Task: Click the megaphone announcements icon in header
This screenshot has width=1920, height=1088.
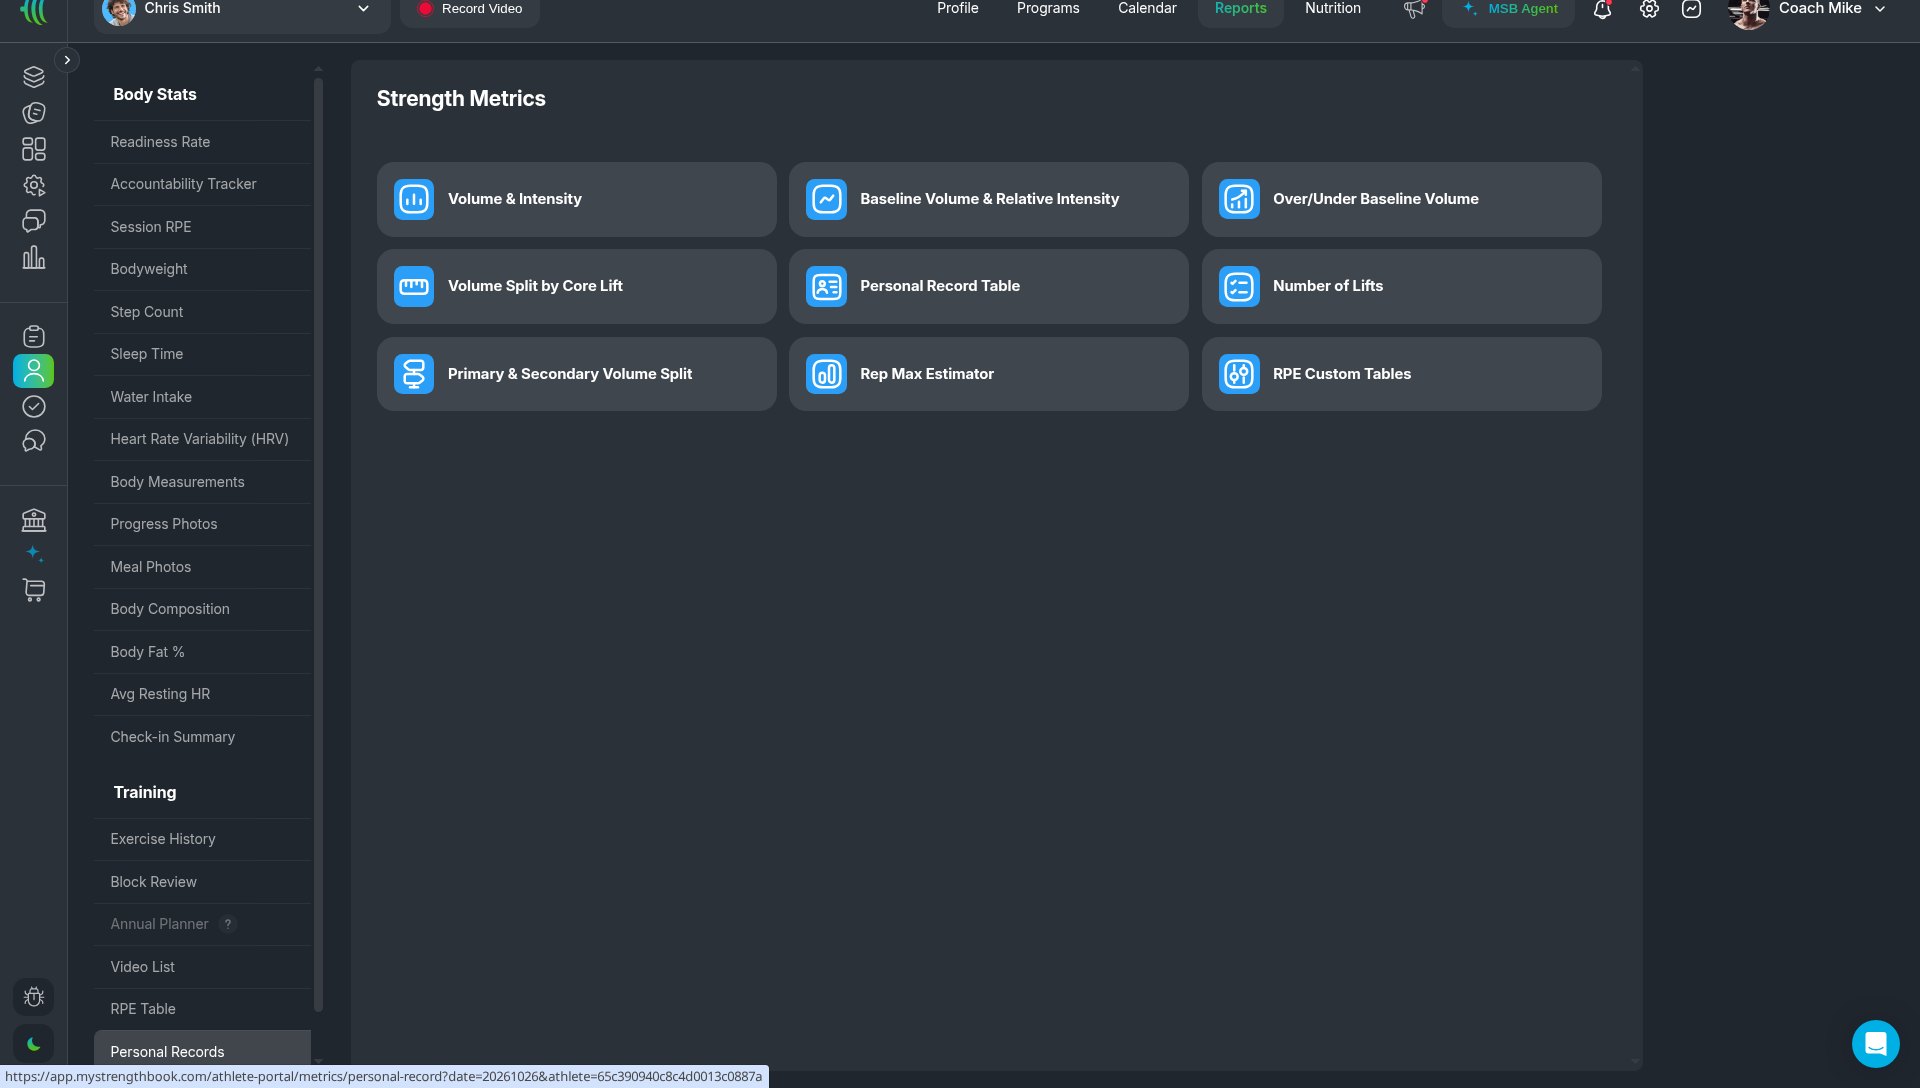Action: click(1414, 9)
